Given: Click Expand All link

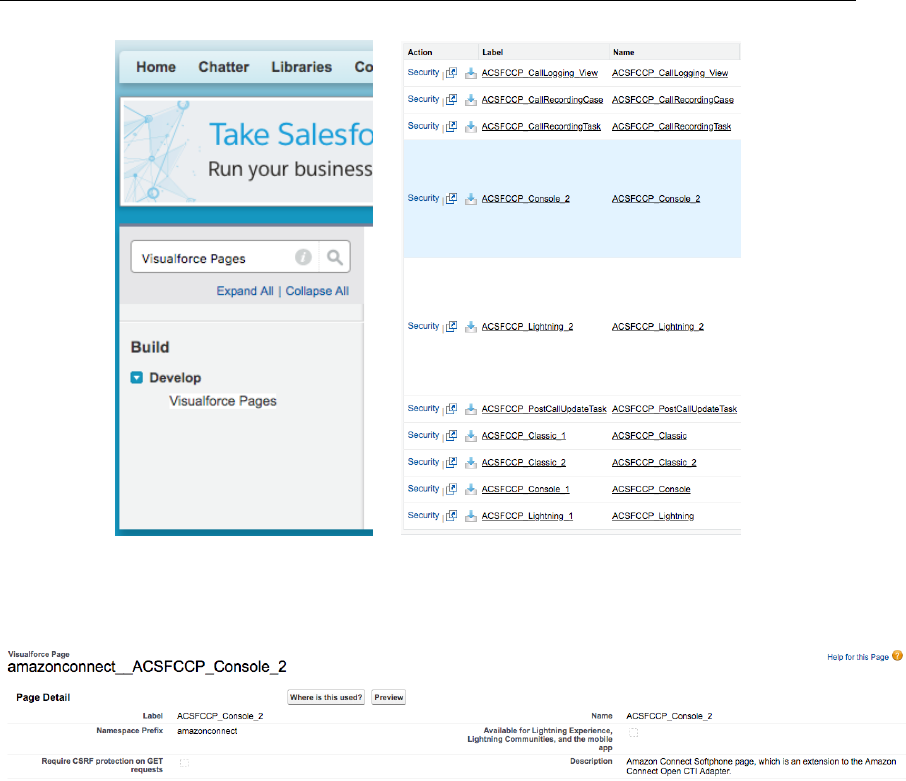Looking at the screenshot, I should click(x=245, y=291).
